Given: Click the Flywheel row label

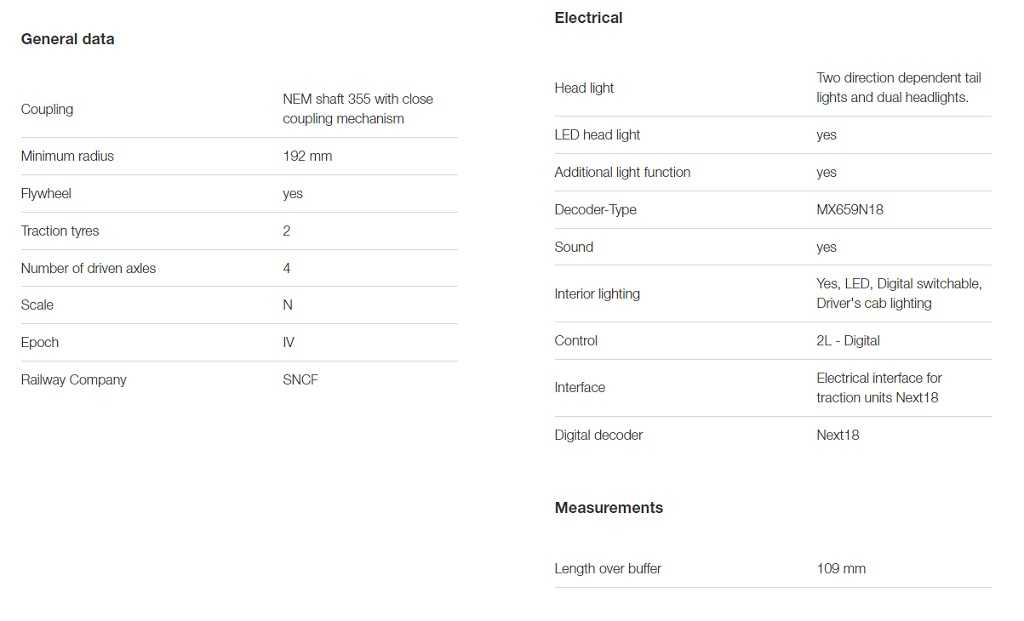Looking at the screenshot, I should [x=46, y=193].
